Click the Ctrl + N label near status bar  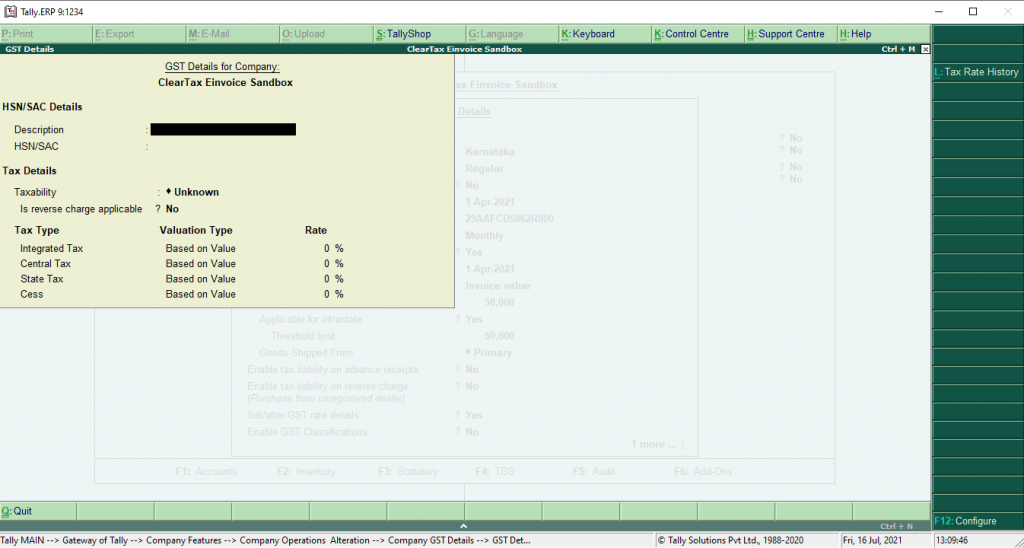click(897, 526)
